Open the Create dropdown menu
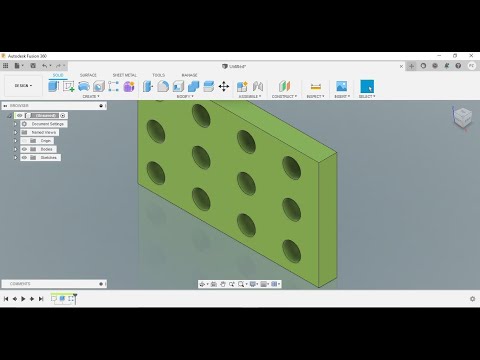Screen dimensions: 480x360 click(91, 96)
